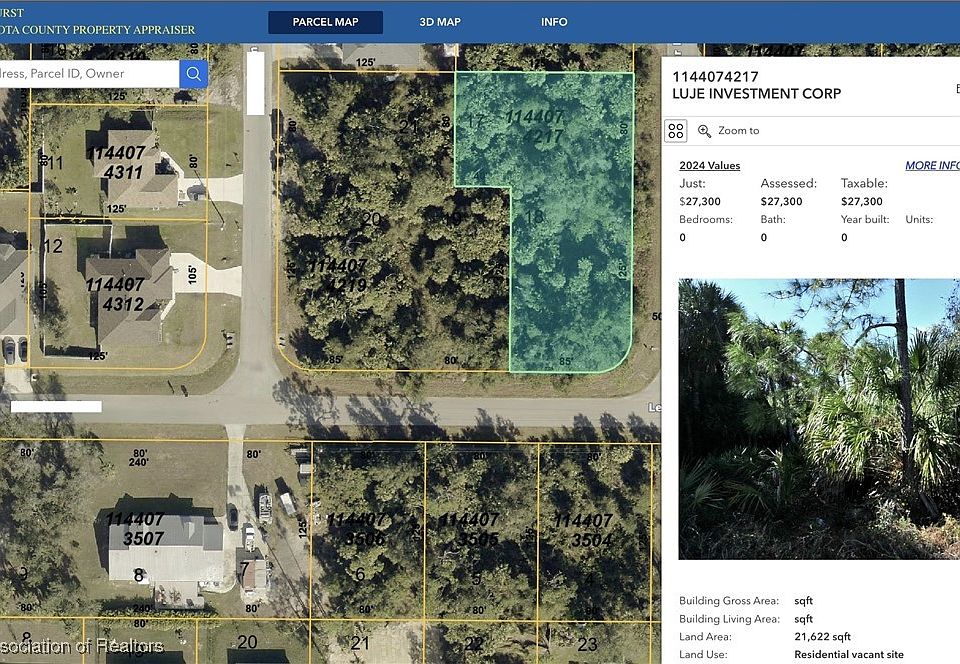Click parcel ID 1144074217 in info panel
This screenshot has width=960, height=664.
point(715,77)
